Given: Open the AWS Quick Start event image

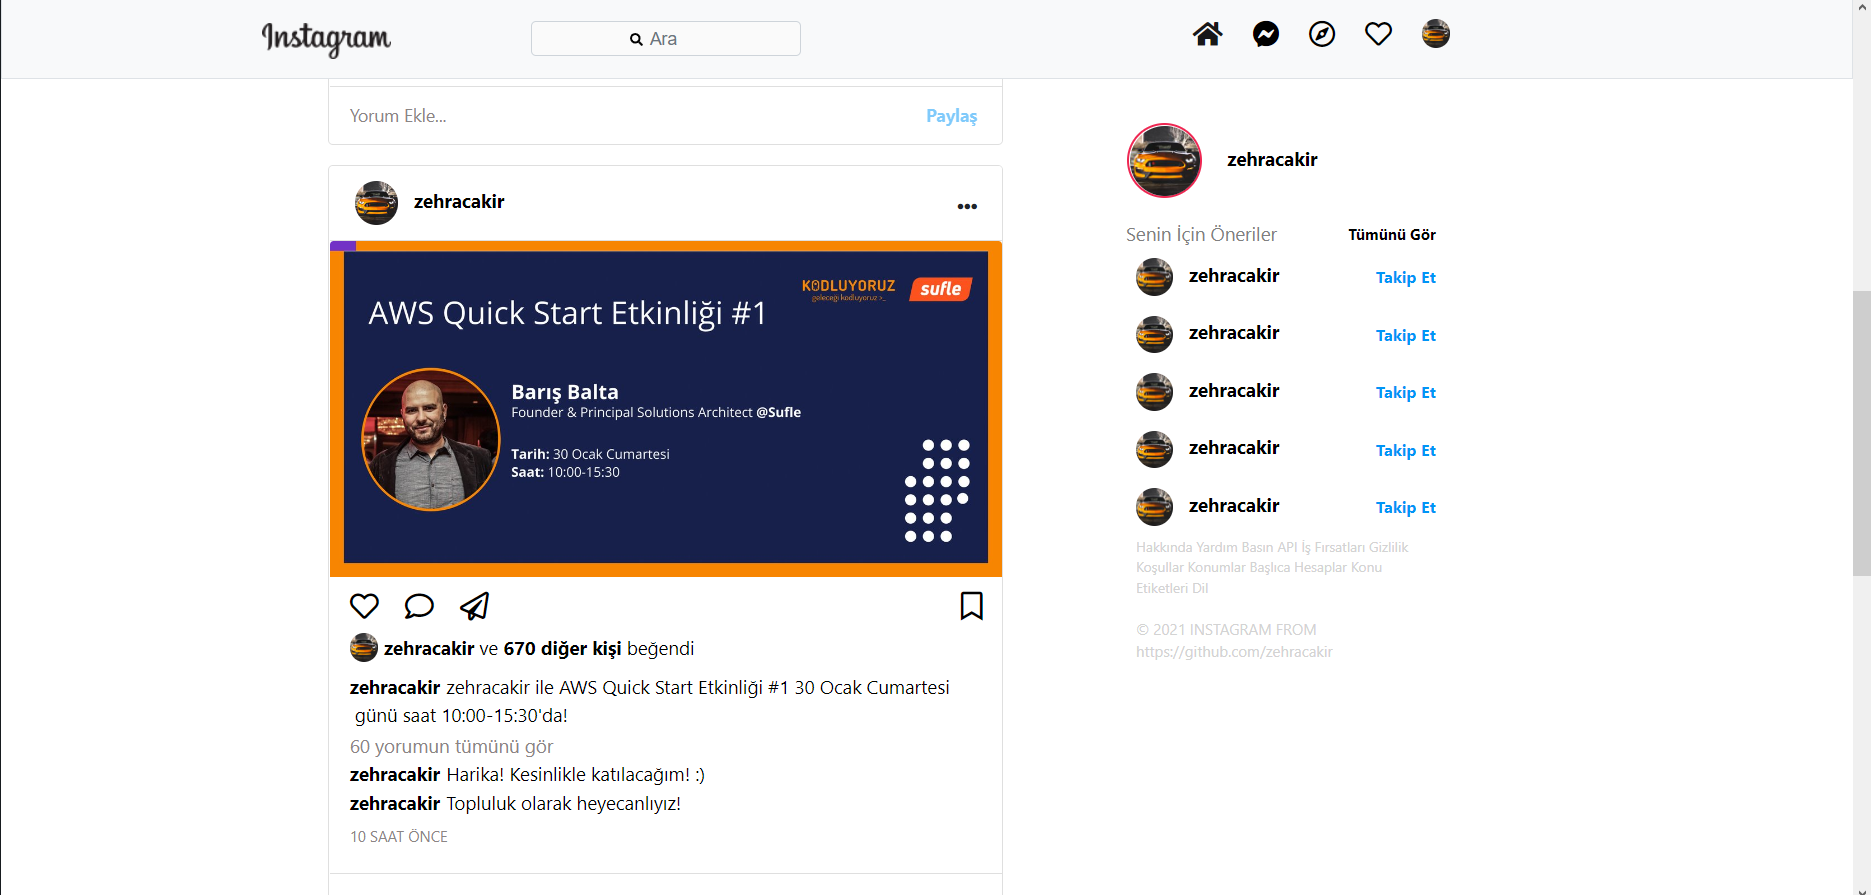Looking at the screenshot, I should click(x=665, y=408).
